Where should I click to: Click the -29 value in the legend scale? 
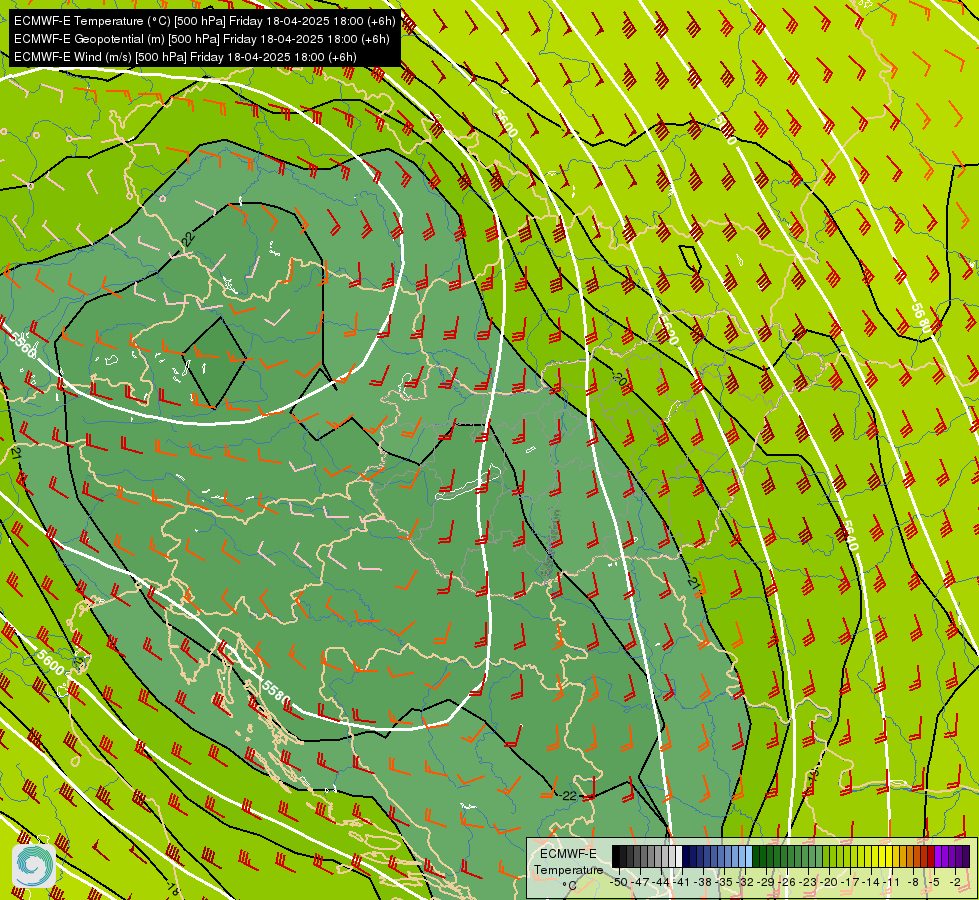(x=765, y=882)
